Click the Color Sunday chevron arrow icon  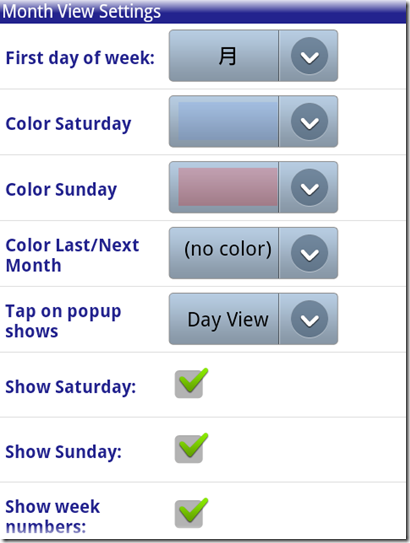click(x=309, y=188)
